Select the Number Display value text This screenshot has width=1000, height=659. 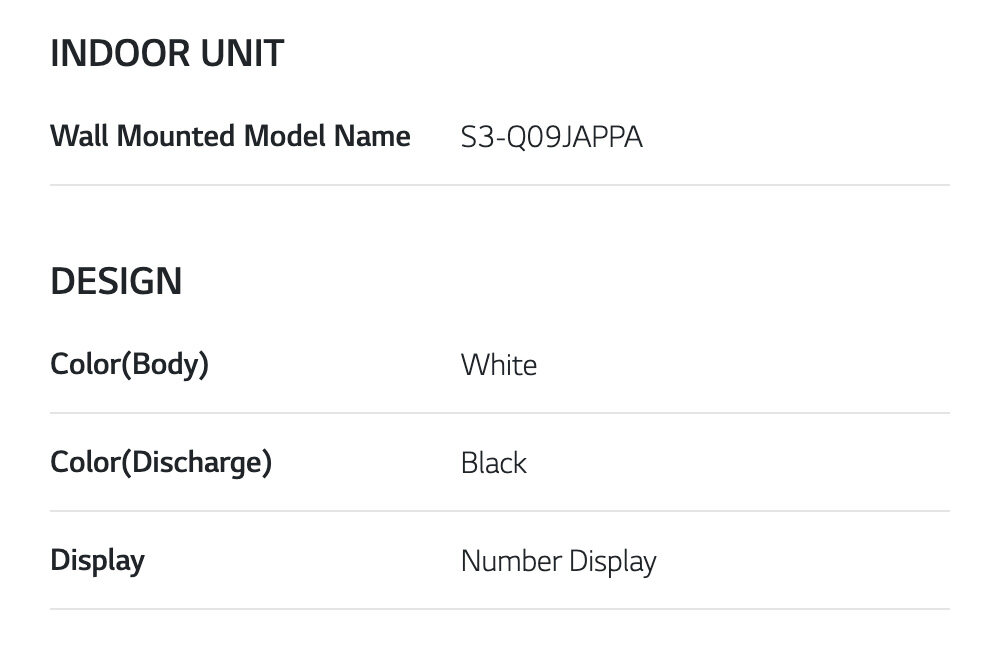[558, 562]
